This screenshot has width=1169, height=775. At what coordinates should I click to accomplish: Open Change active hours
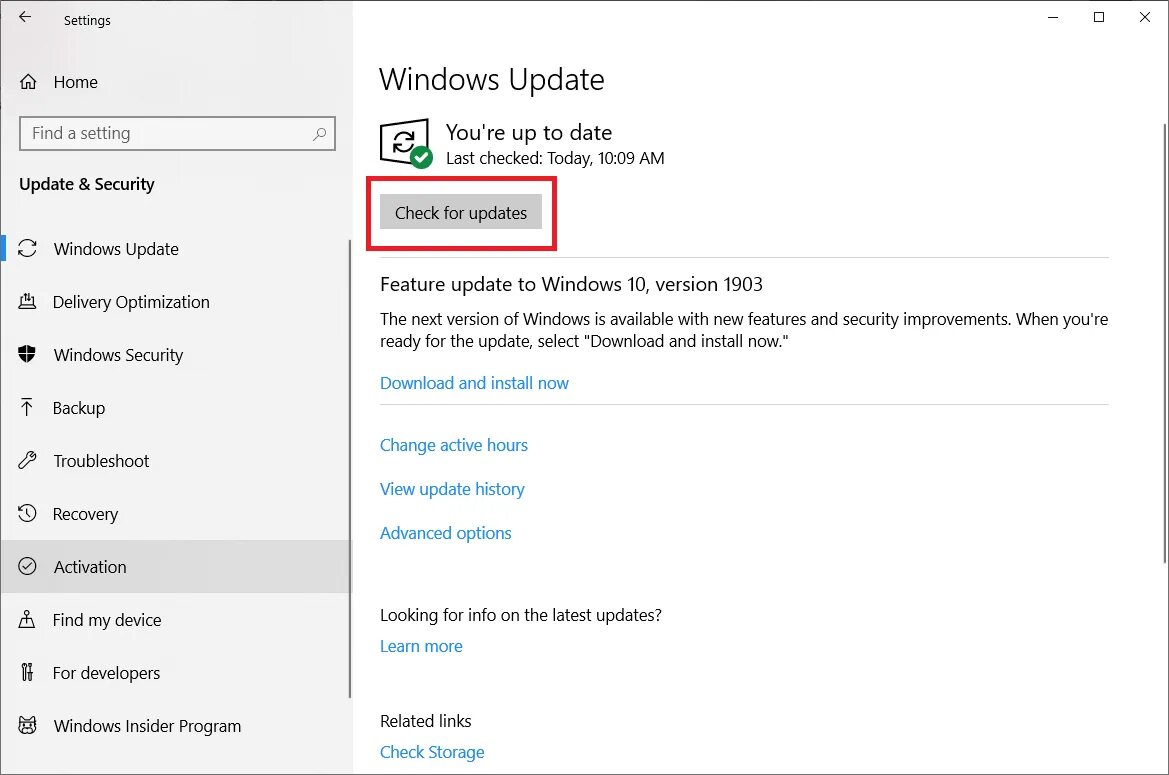click(454, 445)
